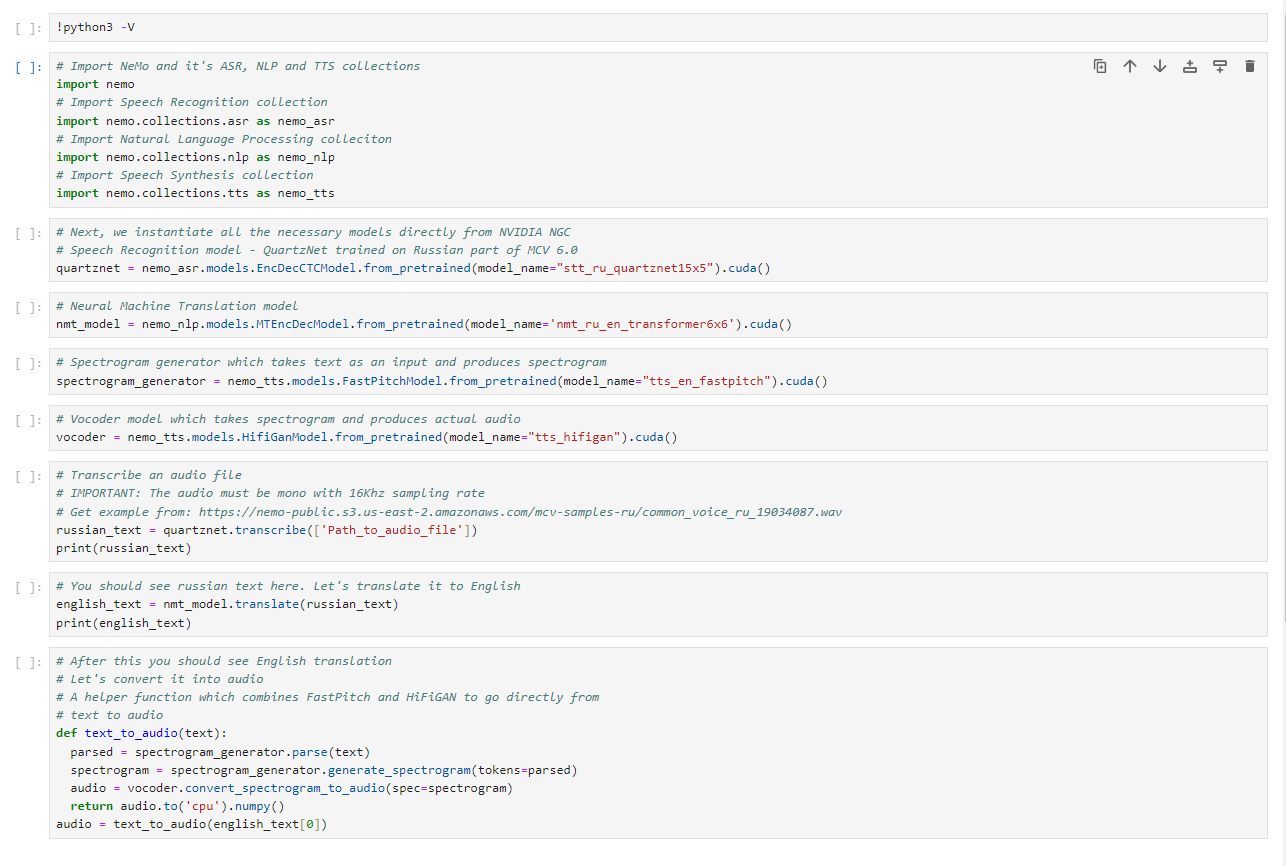Image resolution: width=1286 pixels, height=866 pixels.
Task: Click 'import nemo.collections.asr as nemo_asr' line
Action: pyautogui.click(x=195, y=121)
